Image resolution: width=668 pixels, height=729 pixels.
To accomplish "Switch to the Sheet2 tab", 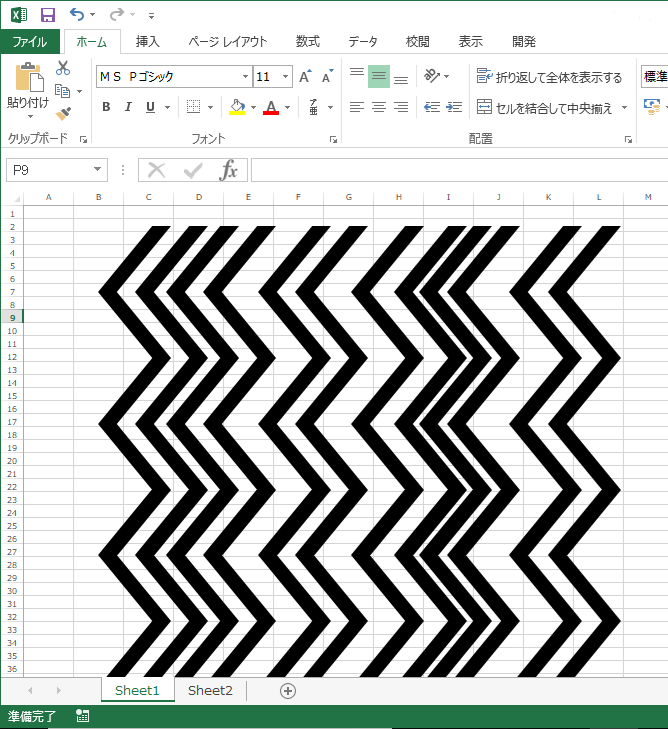I will (210, 691).
